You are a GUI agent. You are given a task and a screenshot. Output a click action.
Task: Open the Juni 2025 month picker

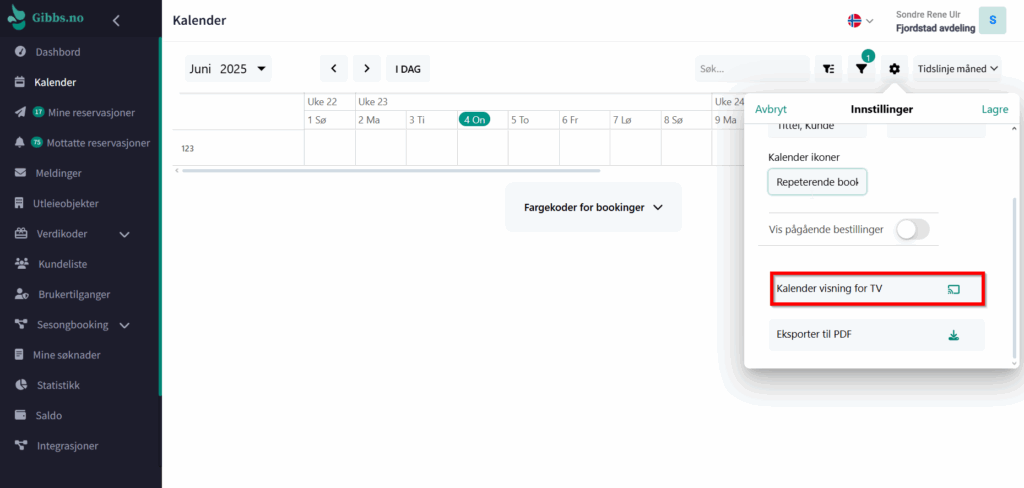(x=229, y=69)
